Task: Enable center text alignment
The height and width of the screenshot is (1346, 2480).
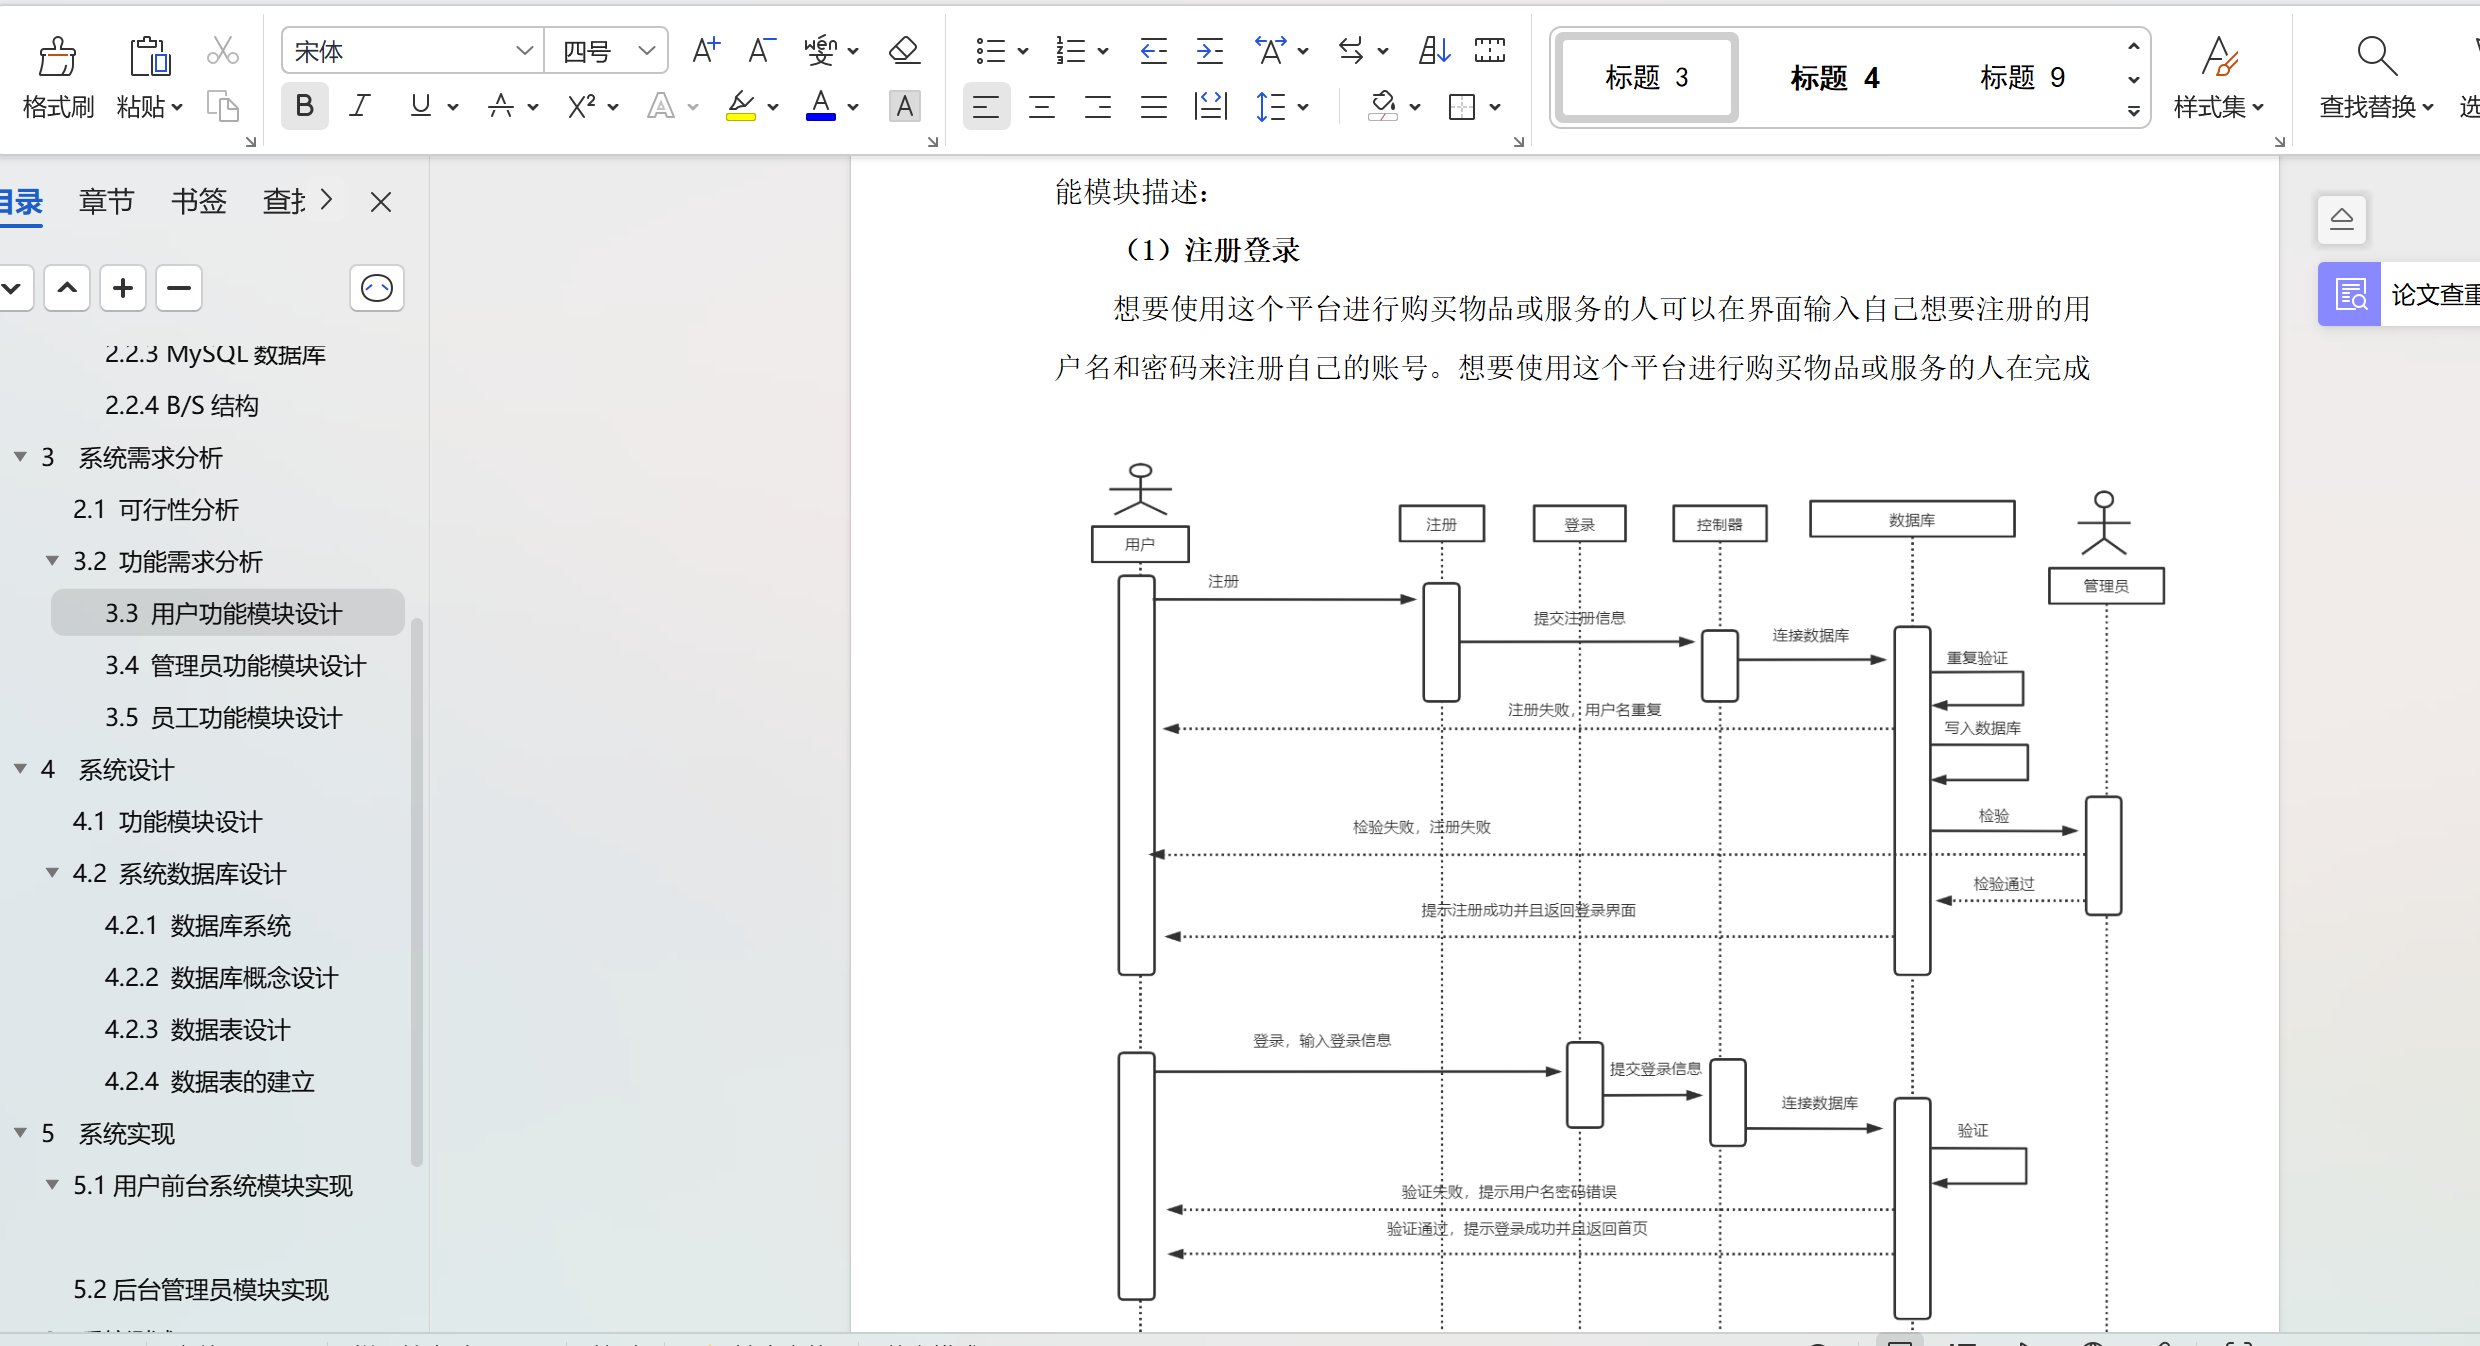Action: (x=1042, y=106)
